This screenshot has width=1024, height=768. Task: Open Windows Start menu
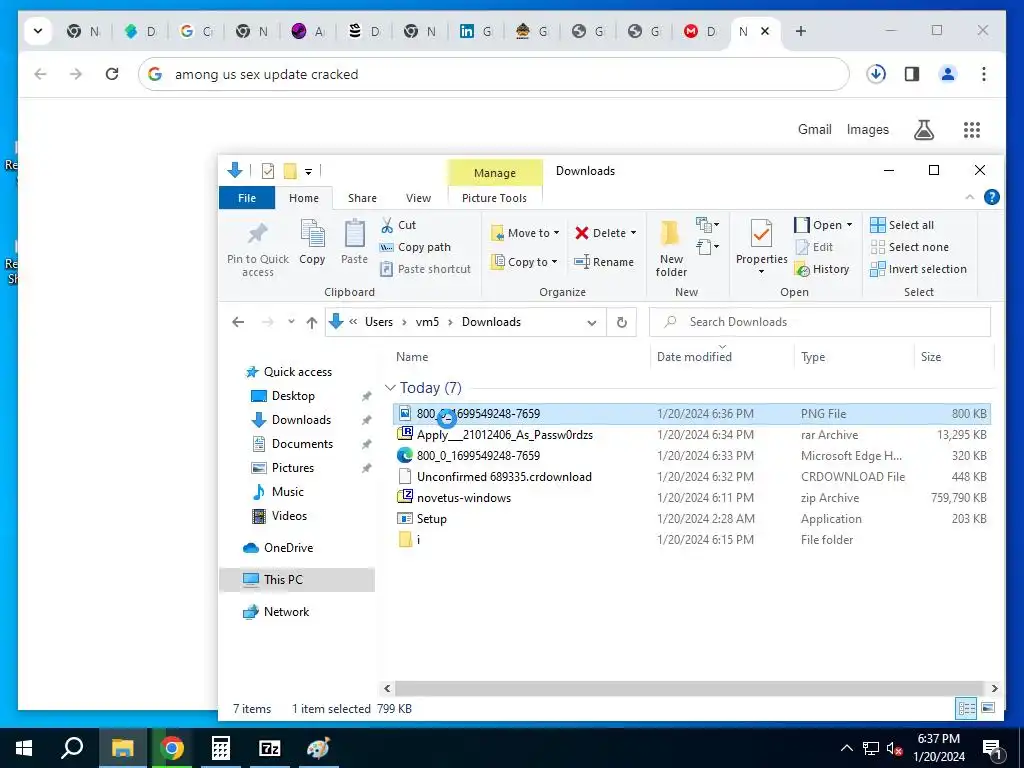24,748
